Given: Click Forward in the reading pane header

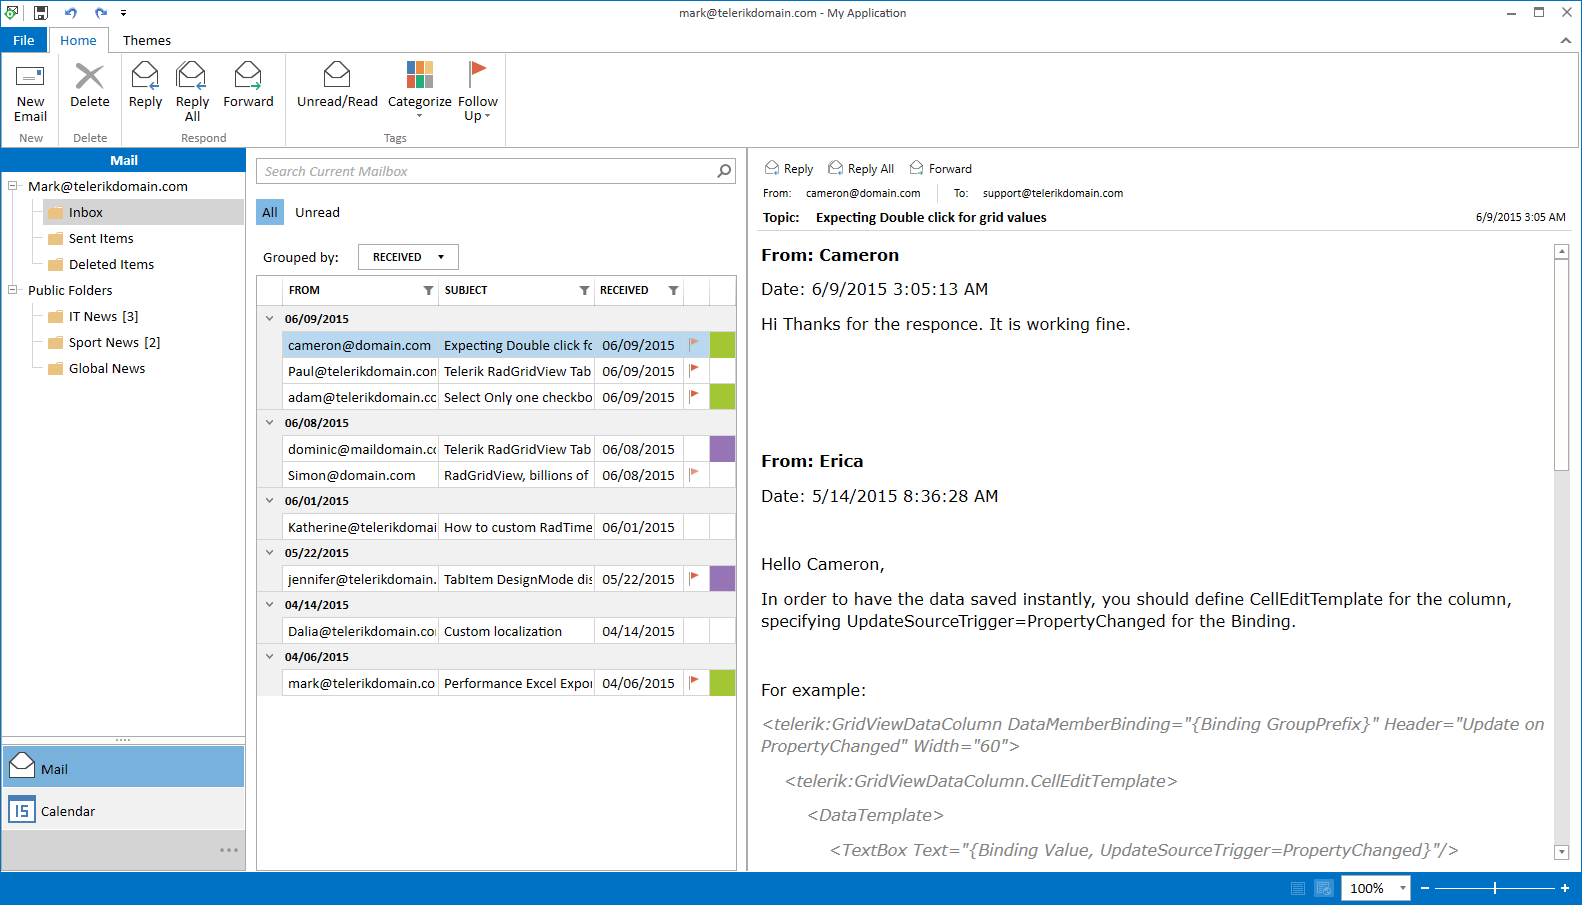Looking at the screenshot, I should [940, 168].
